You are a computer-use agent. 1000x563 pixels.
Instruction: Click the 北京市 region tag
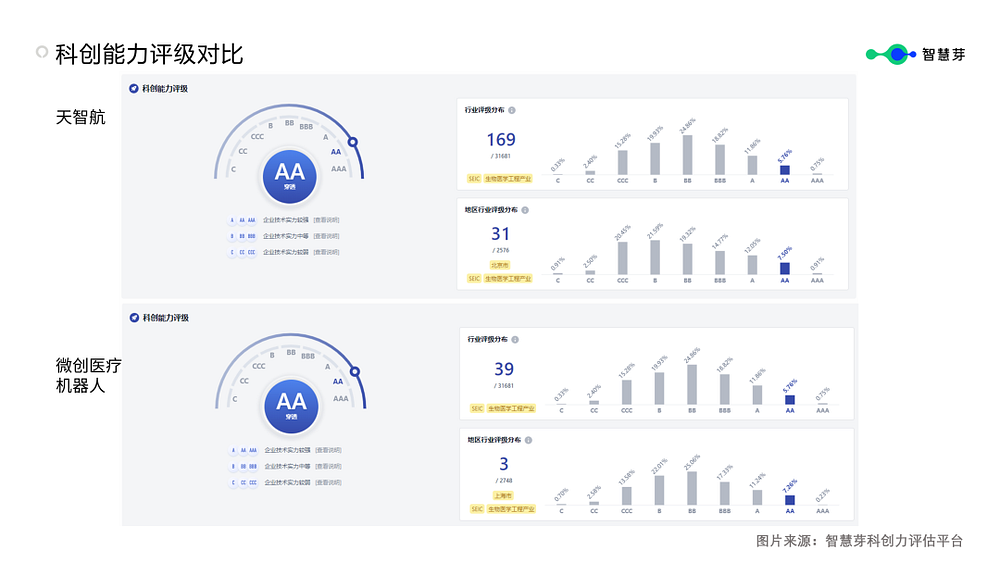click(500, 265)
